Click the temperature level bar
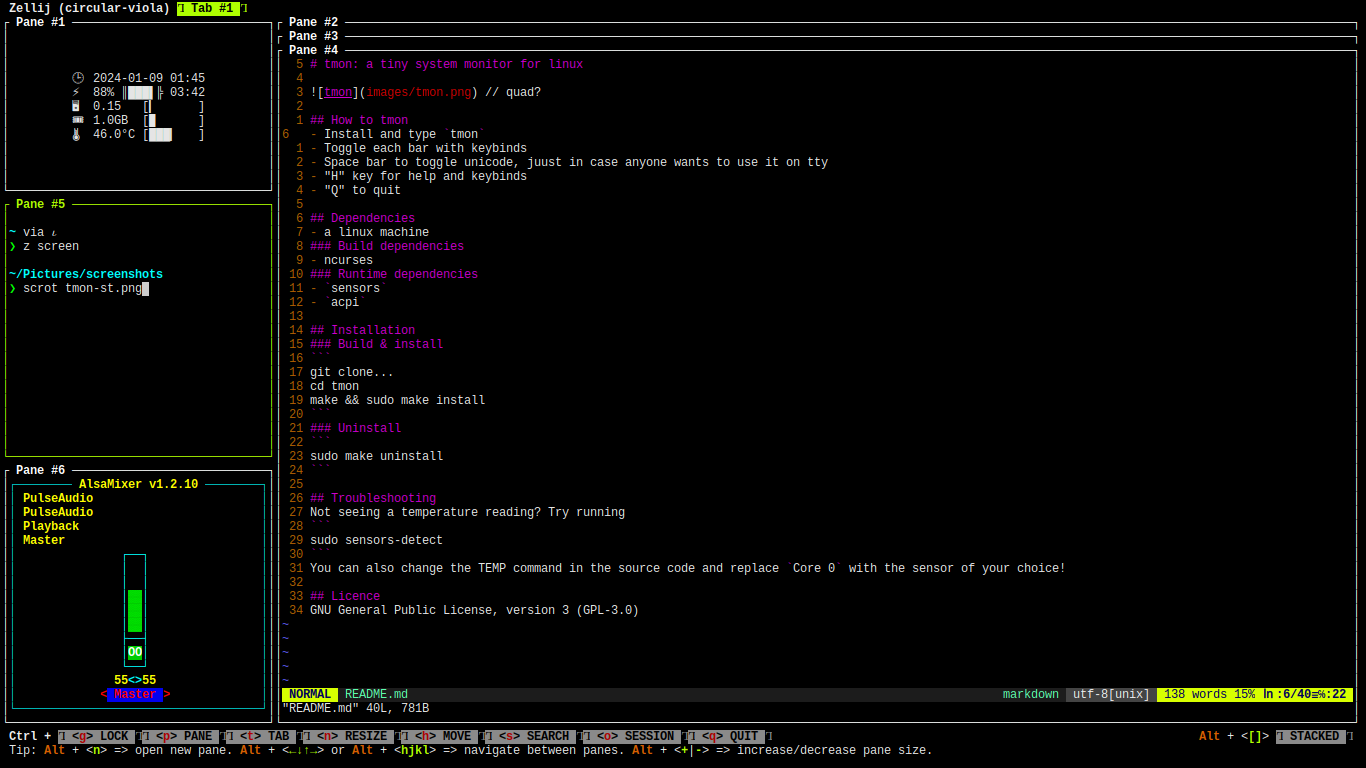 coord(174,134)
